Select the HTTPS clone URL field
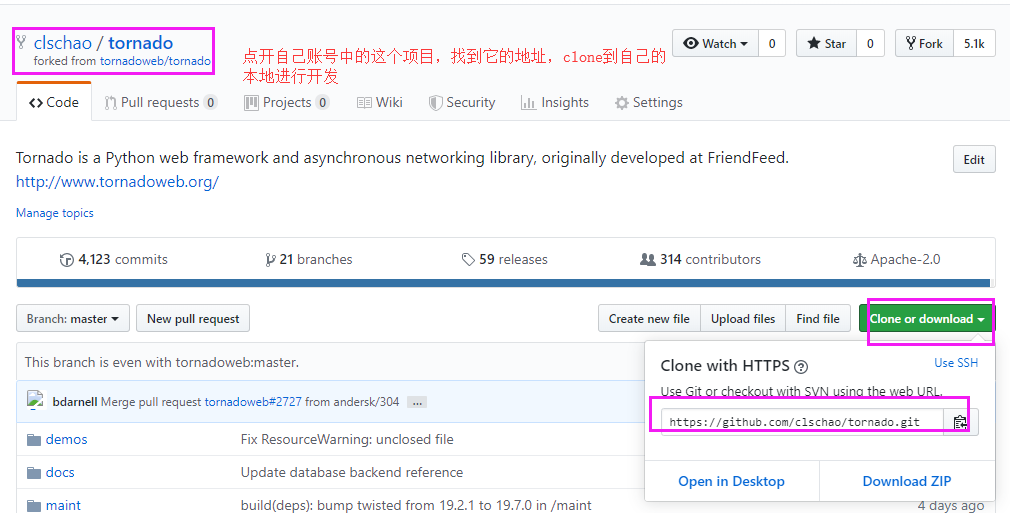 803,422
